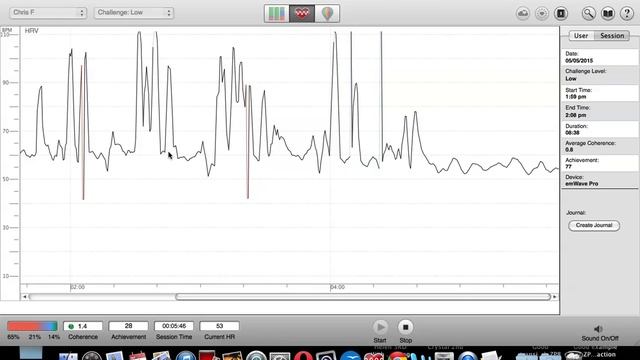Start a session with the play button
This screenshot has height=360, width=640.
380,327
